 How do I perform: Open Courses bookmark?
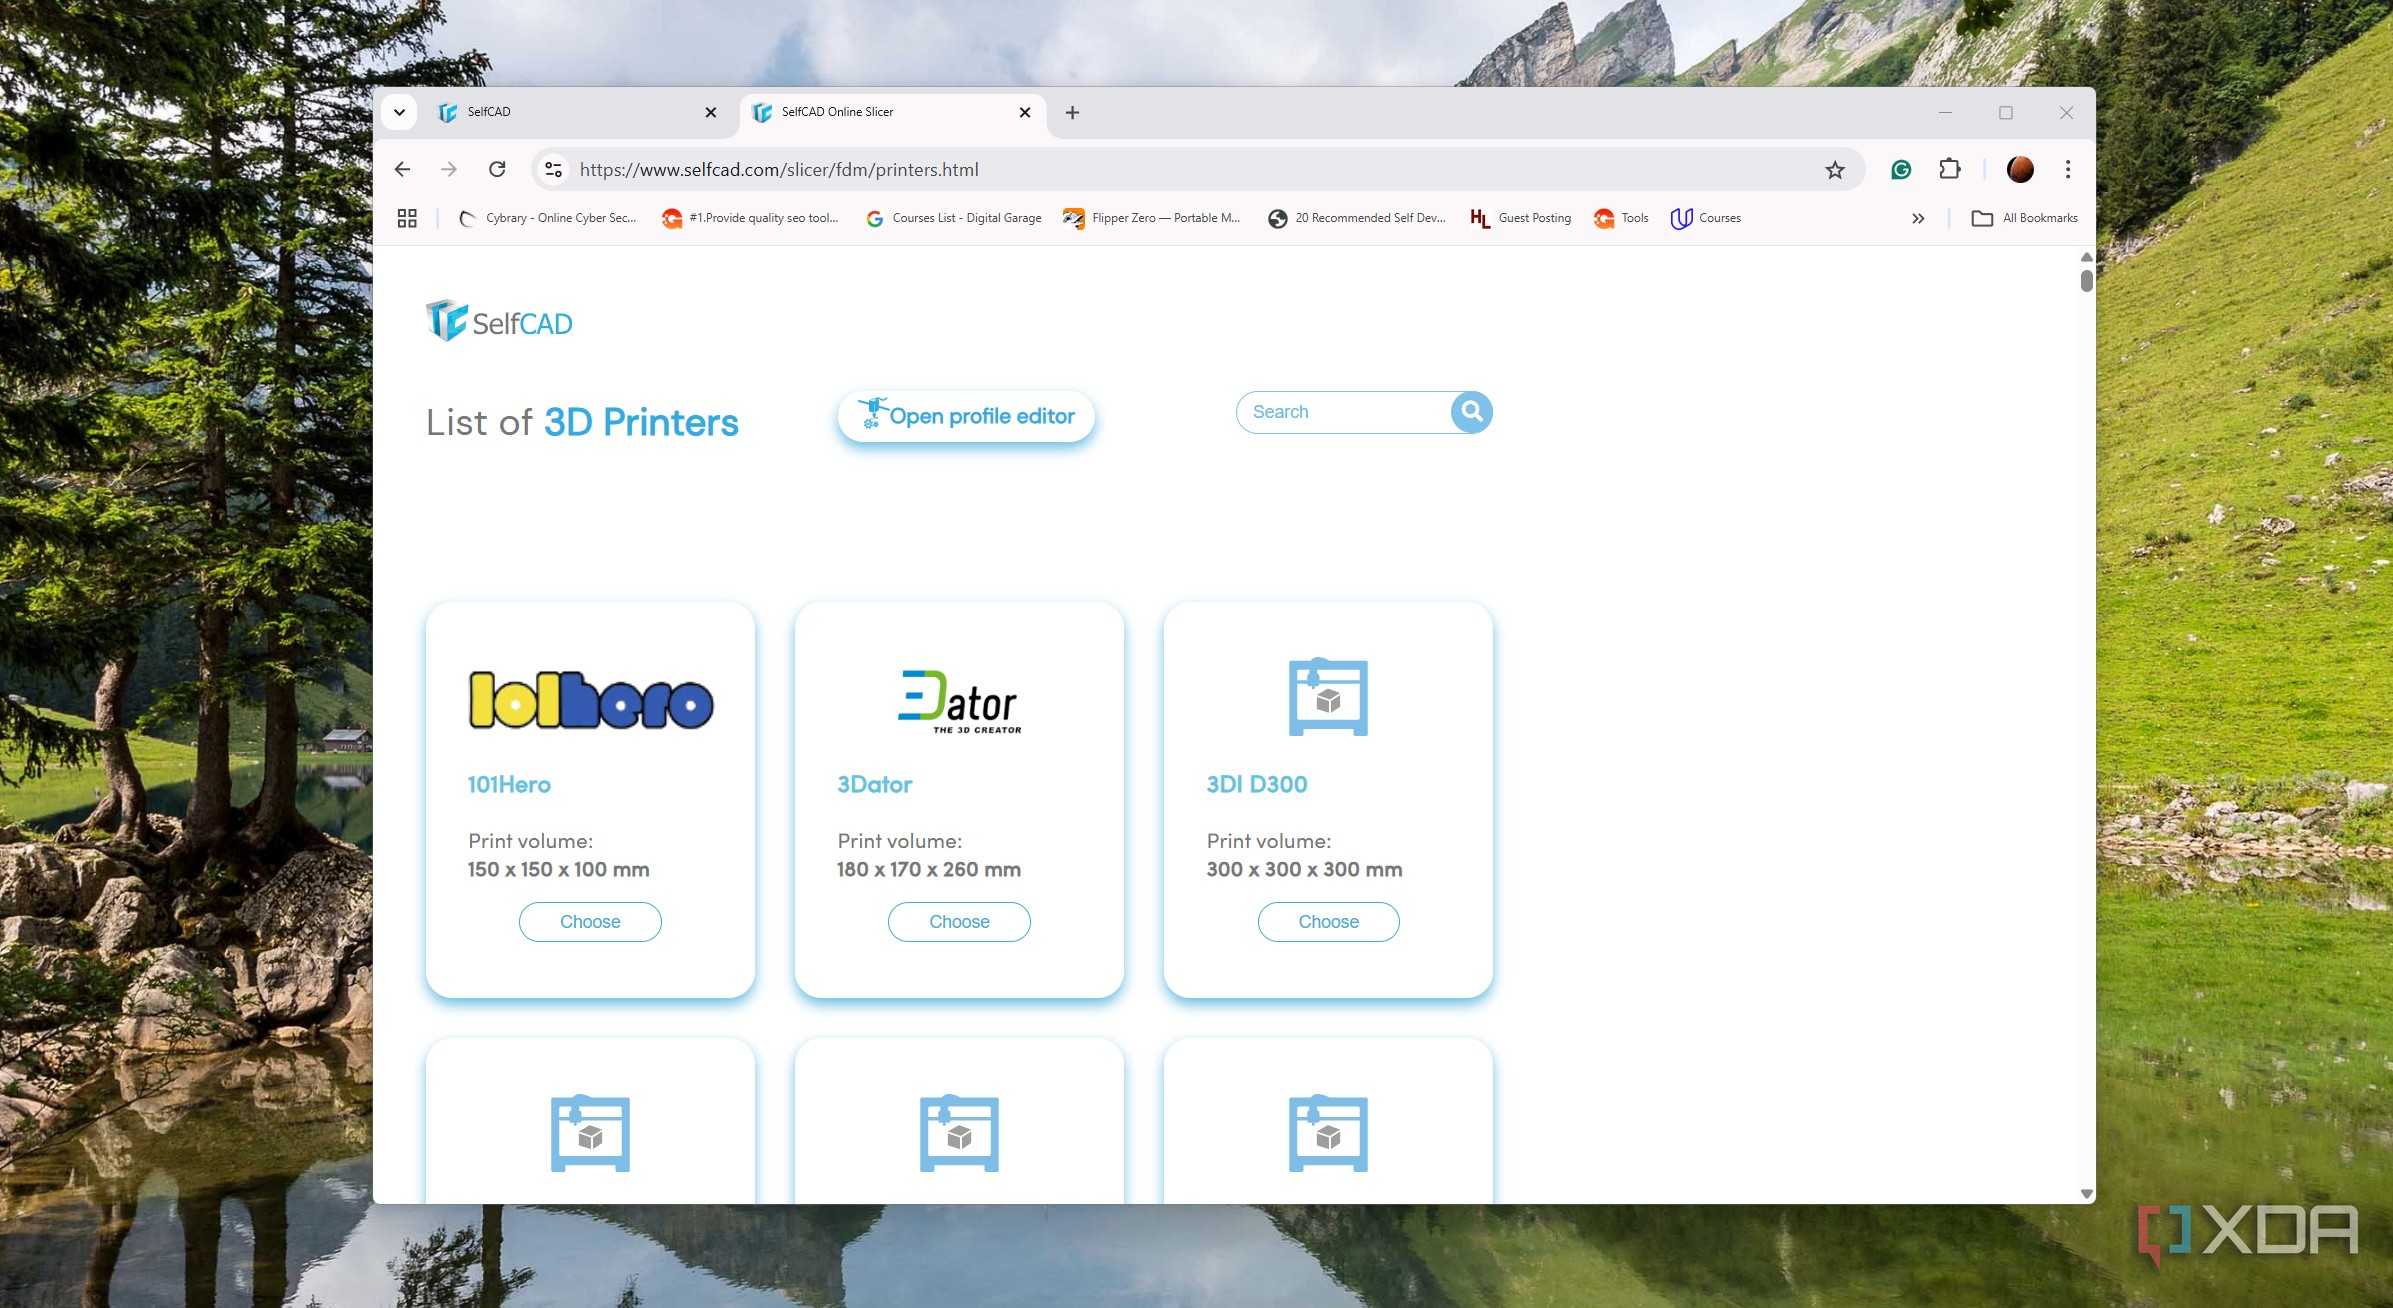point(1706,218)
